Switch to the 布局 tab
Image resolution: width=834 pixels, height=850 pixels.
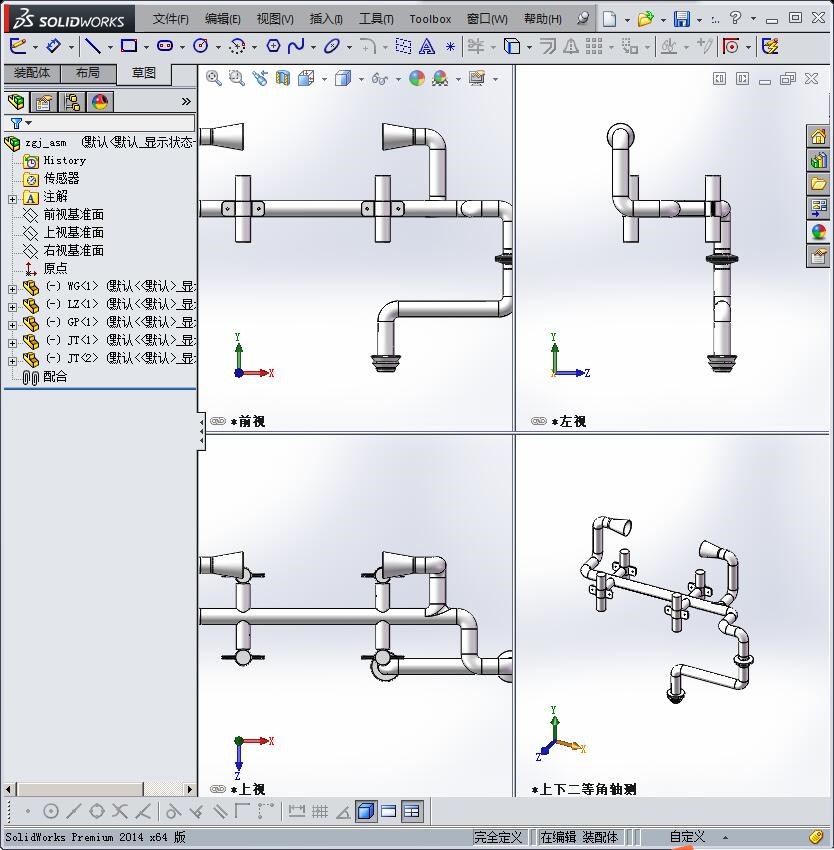click(x=88, y=73)
